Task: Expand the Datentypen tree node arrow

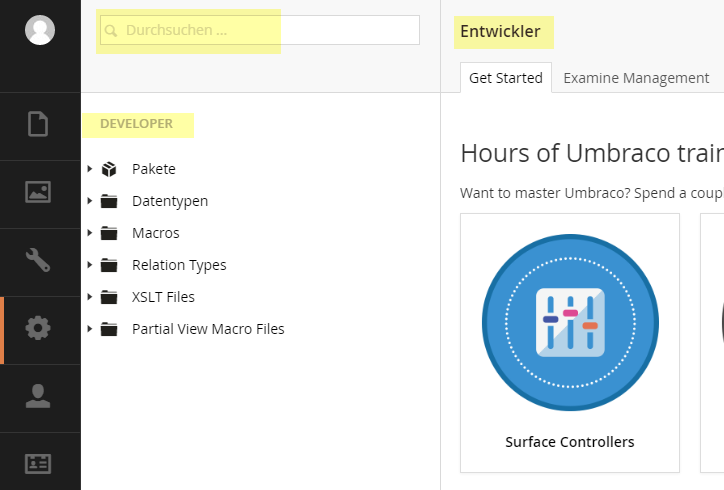Action: (x=90, y=201)
